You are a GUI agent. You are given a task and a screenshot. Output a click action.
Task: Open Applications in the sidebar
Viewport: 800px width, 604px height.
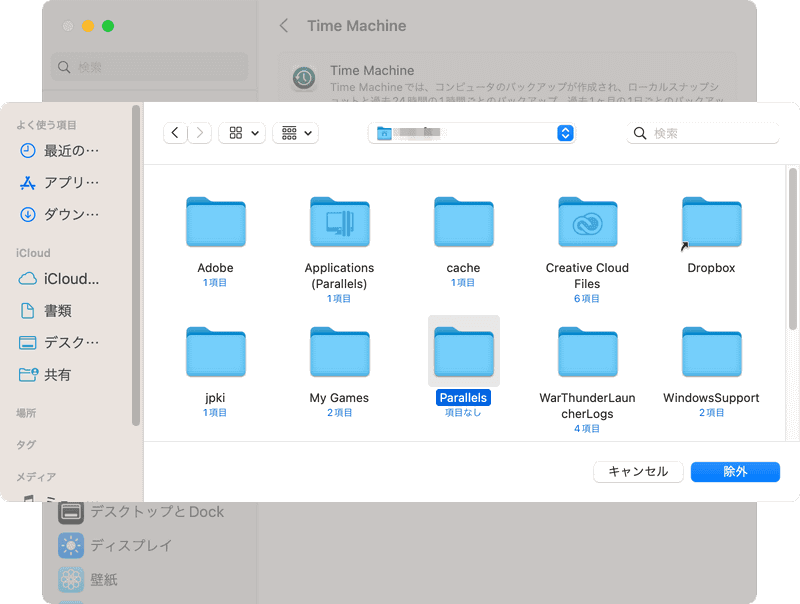click(59, 182)
